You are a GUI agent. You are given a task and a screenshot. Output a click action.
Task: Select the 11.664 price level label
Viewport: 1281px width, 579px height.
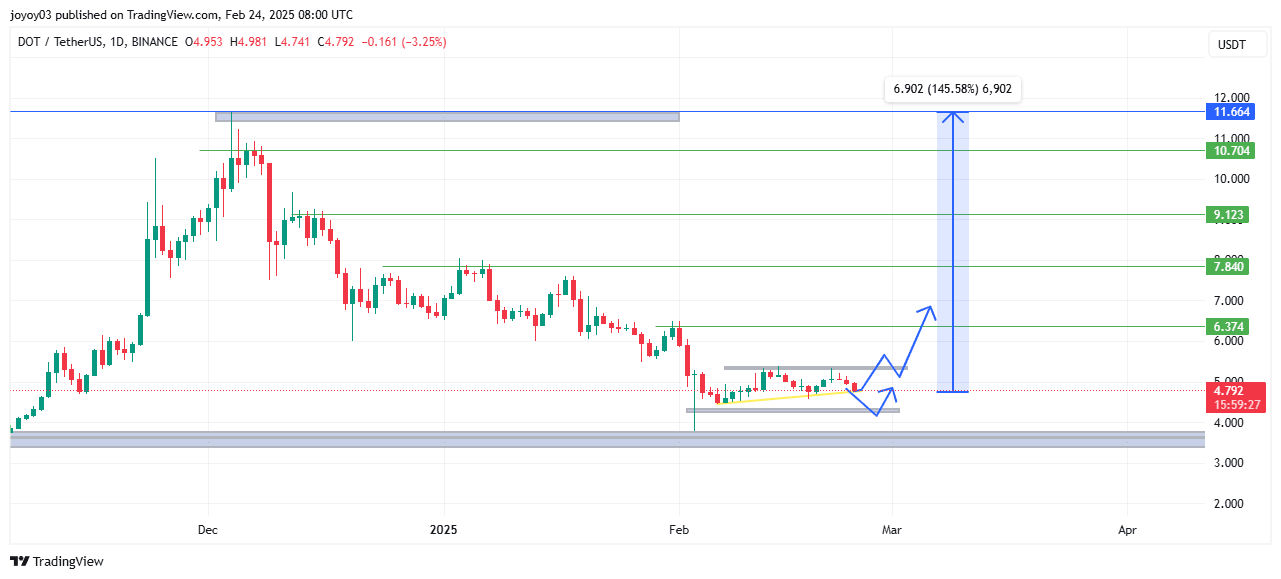pos(1228,111)
